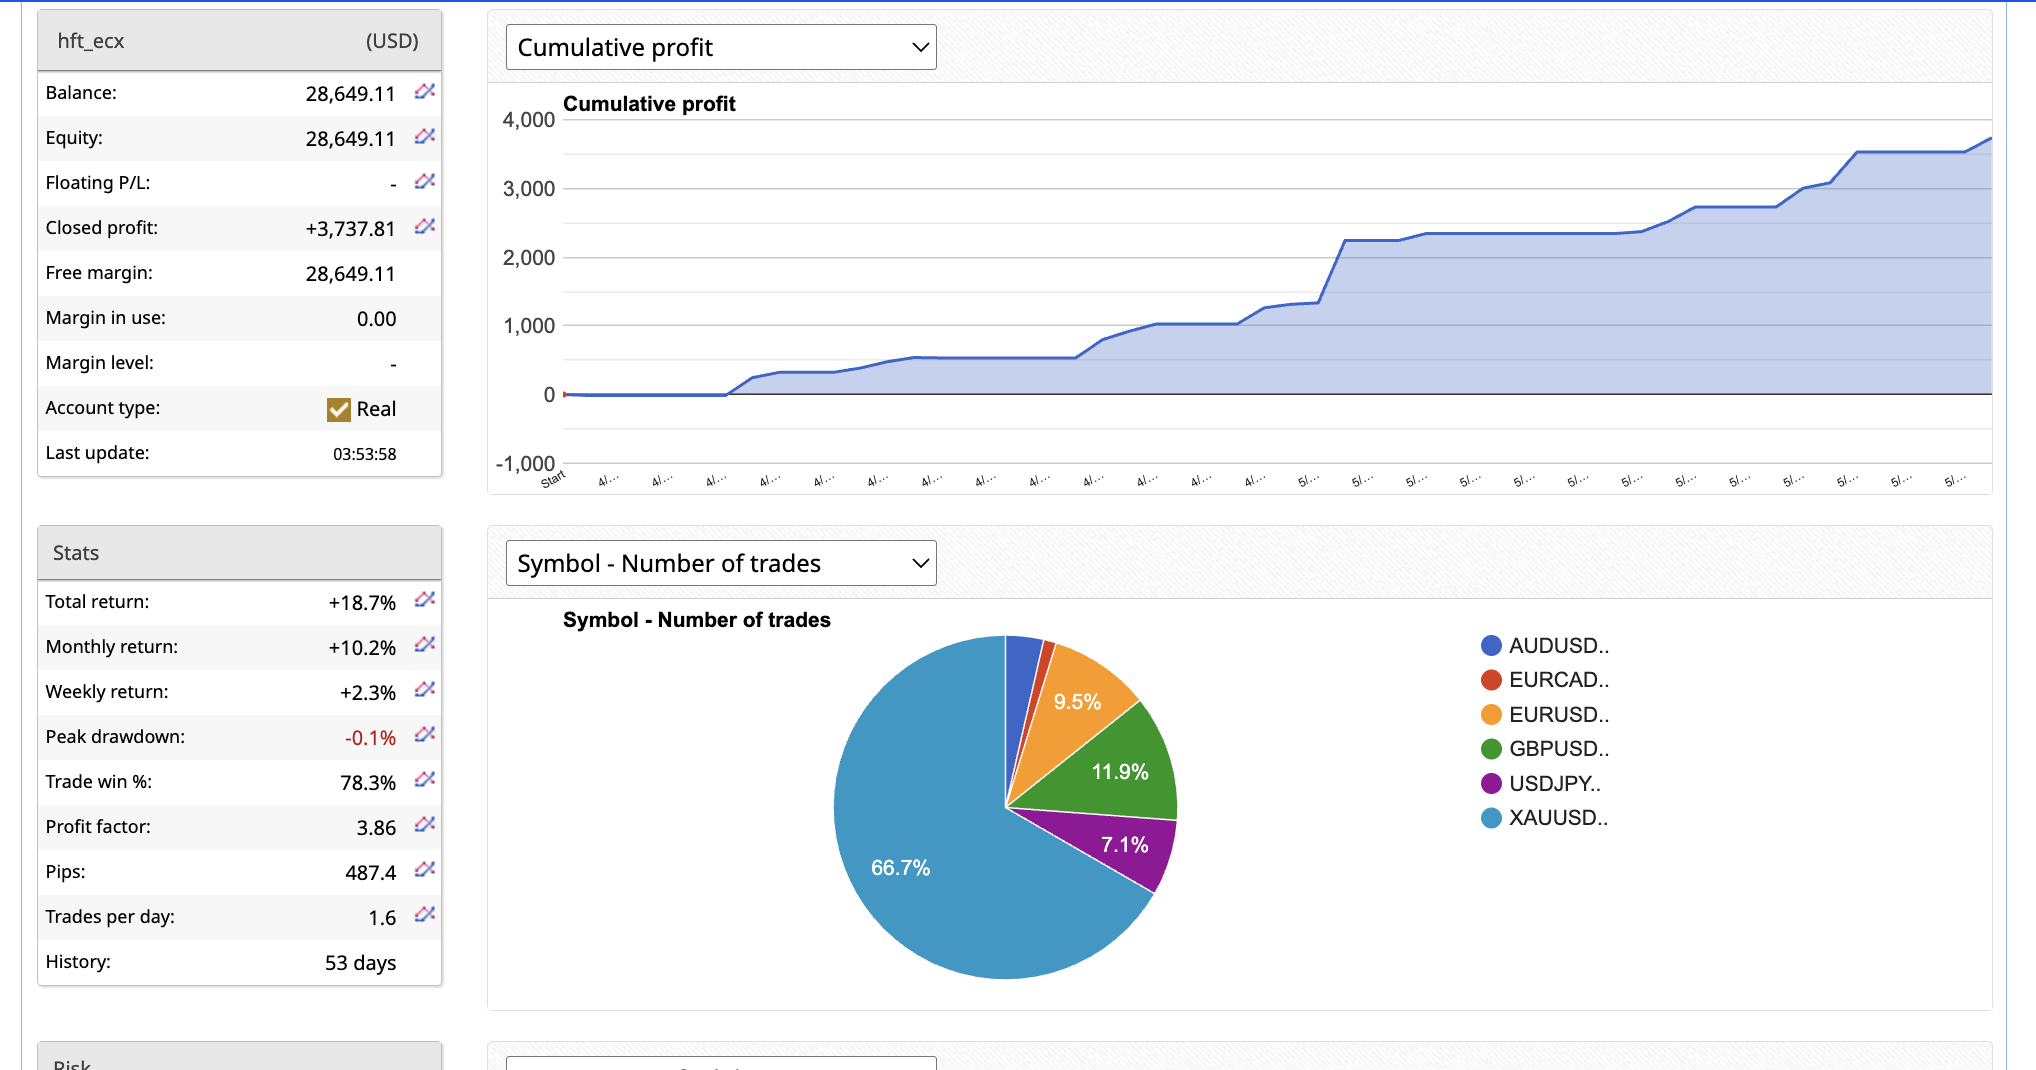Click the chart icon beside Equity
2036x1070 pixels.
click(425, 137)
